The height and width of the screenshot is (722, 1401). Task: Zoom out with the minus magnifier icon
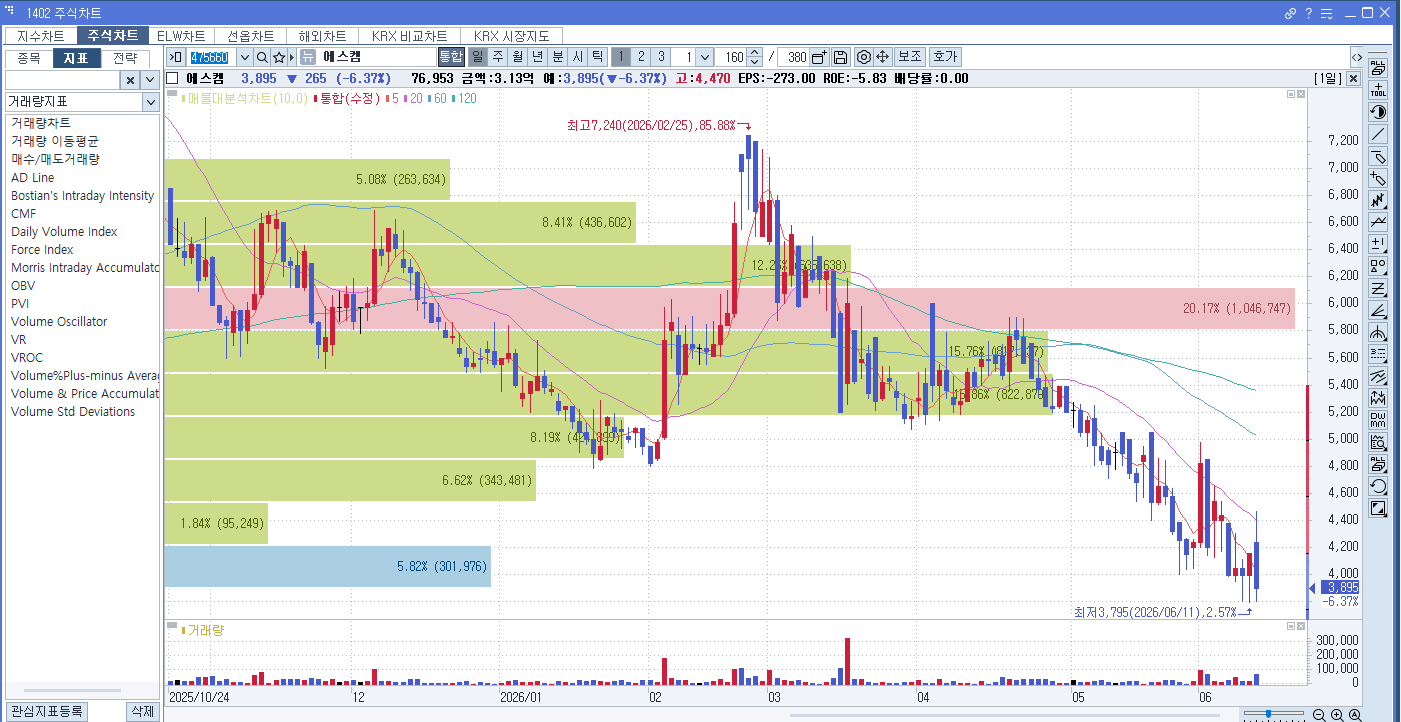pos(1319,714)
